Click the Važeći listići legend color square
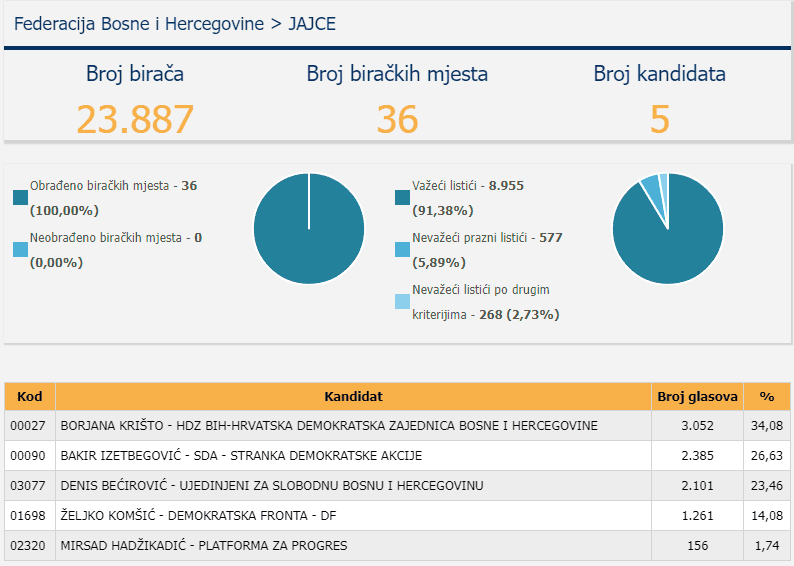The image size is (794, 566). click(403, 198)
